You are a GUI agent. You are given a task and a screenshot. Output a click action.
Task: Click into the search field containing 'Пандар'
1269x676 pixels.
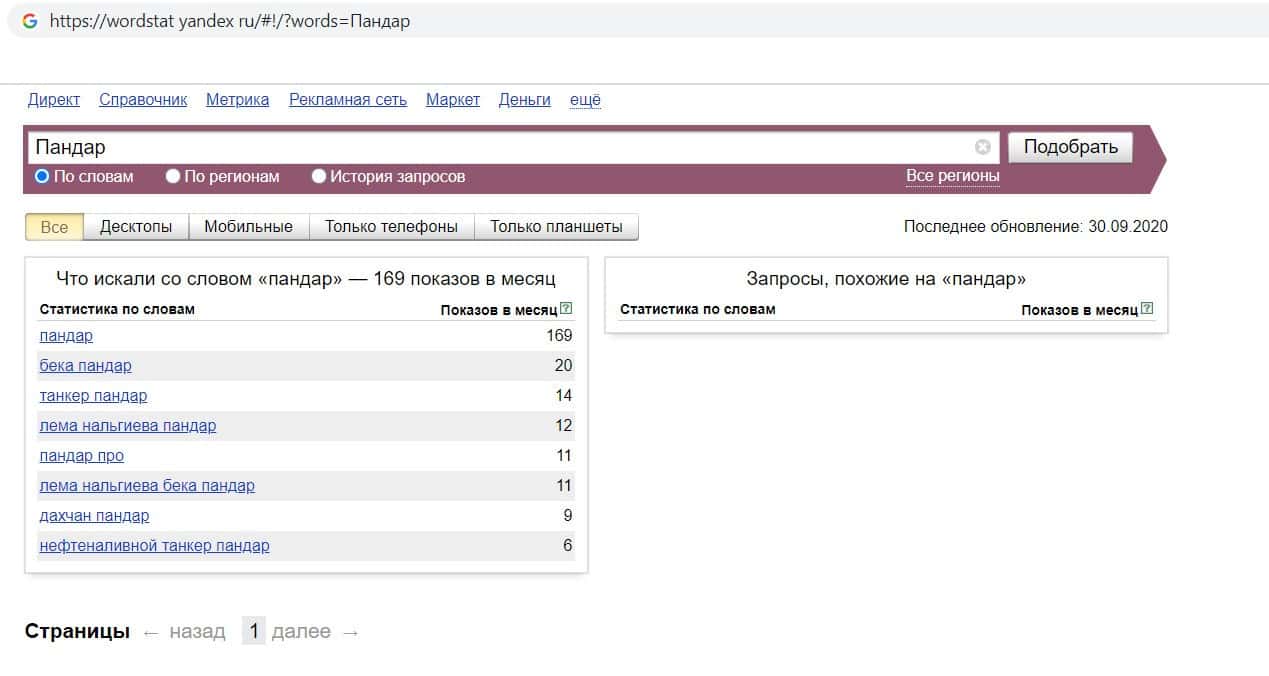[500, 147]
